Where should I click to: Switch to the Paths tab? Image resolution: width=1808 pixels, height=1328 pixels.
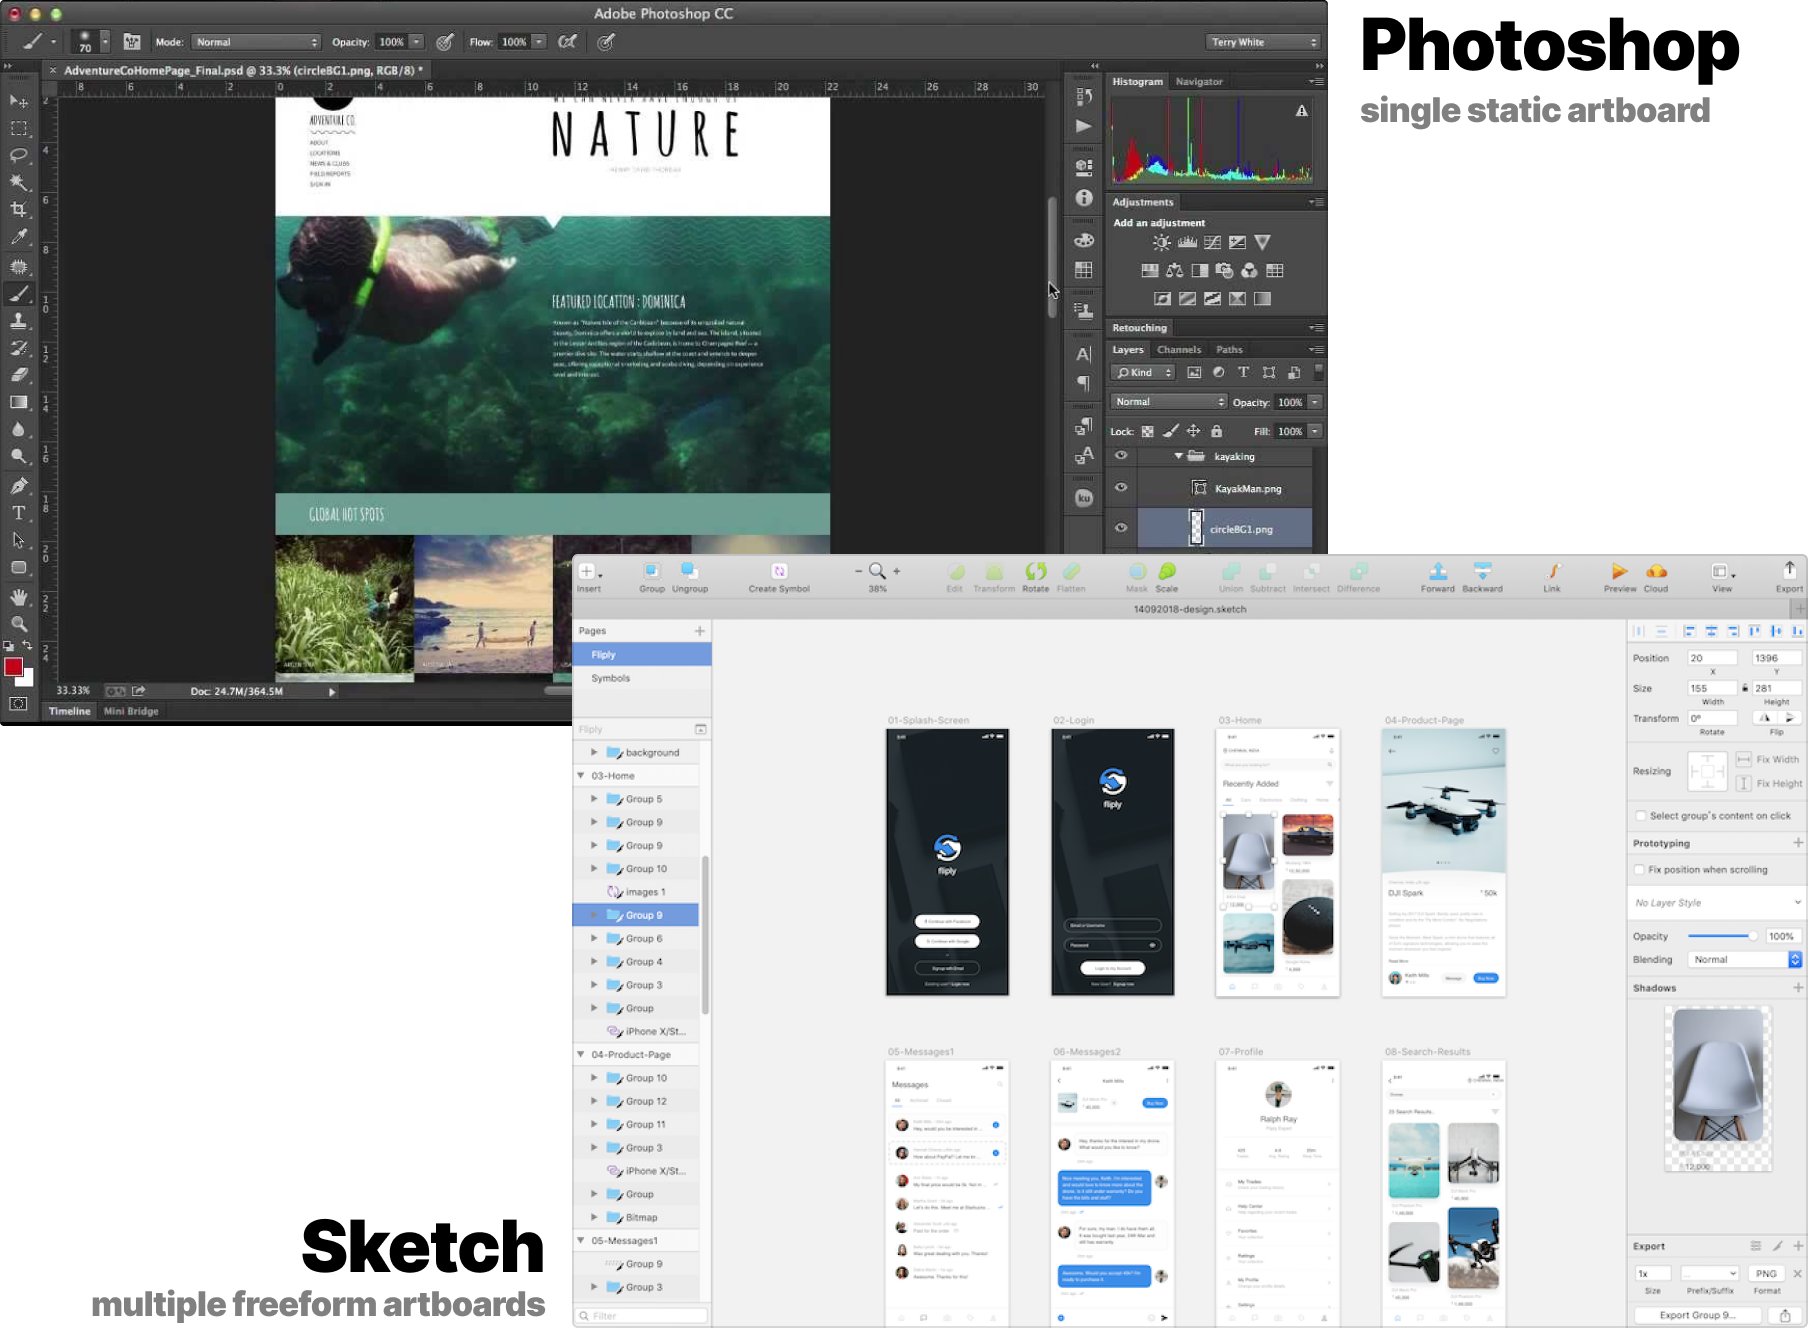pos(1229,350)
